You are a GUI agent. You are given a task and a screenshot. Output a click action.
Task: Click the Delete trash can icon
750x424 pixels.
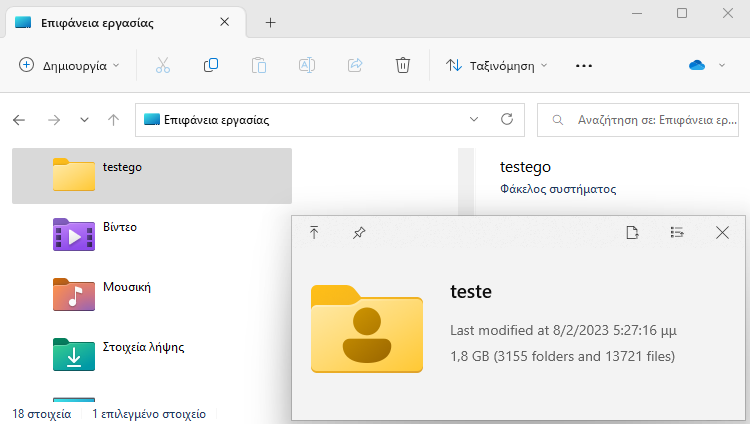click(403, 65)
